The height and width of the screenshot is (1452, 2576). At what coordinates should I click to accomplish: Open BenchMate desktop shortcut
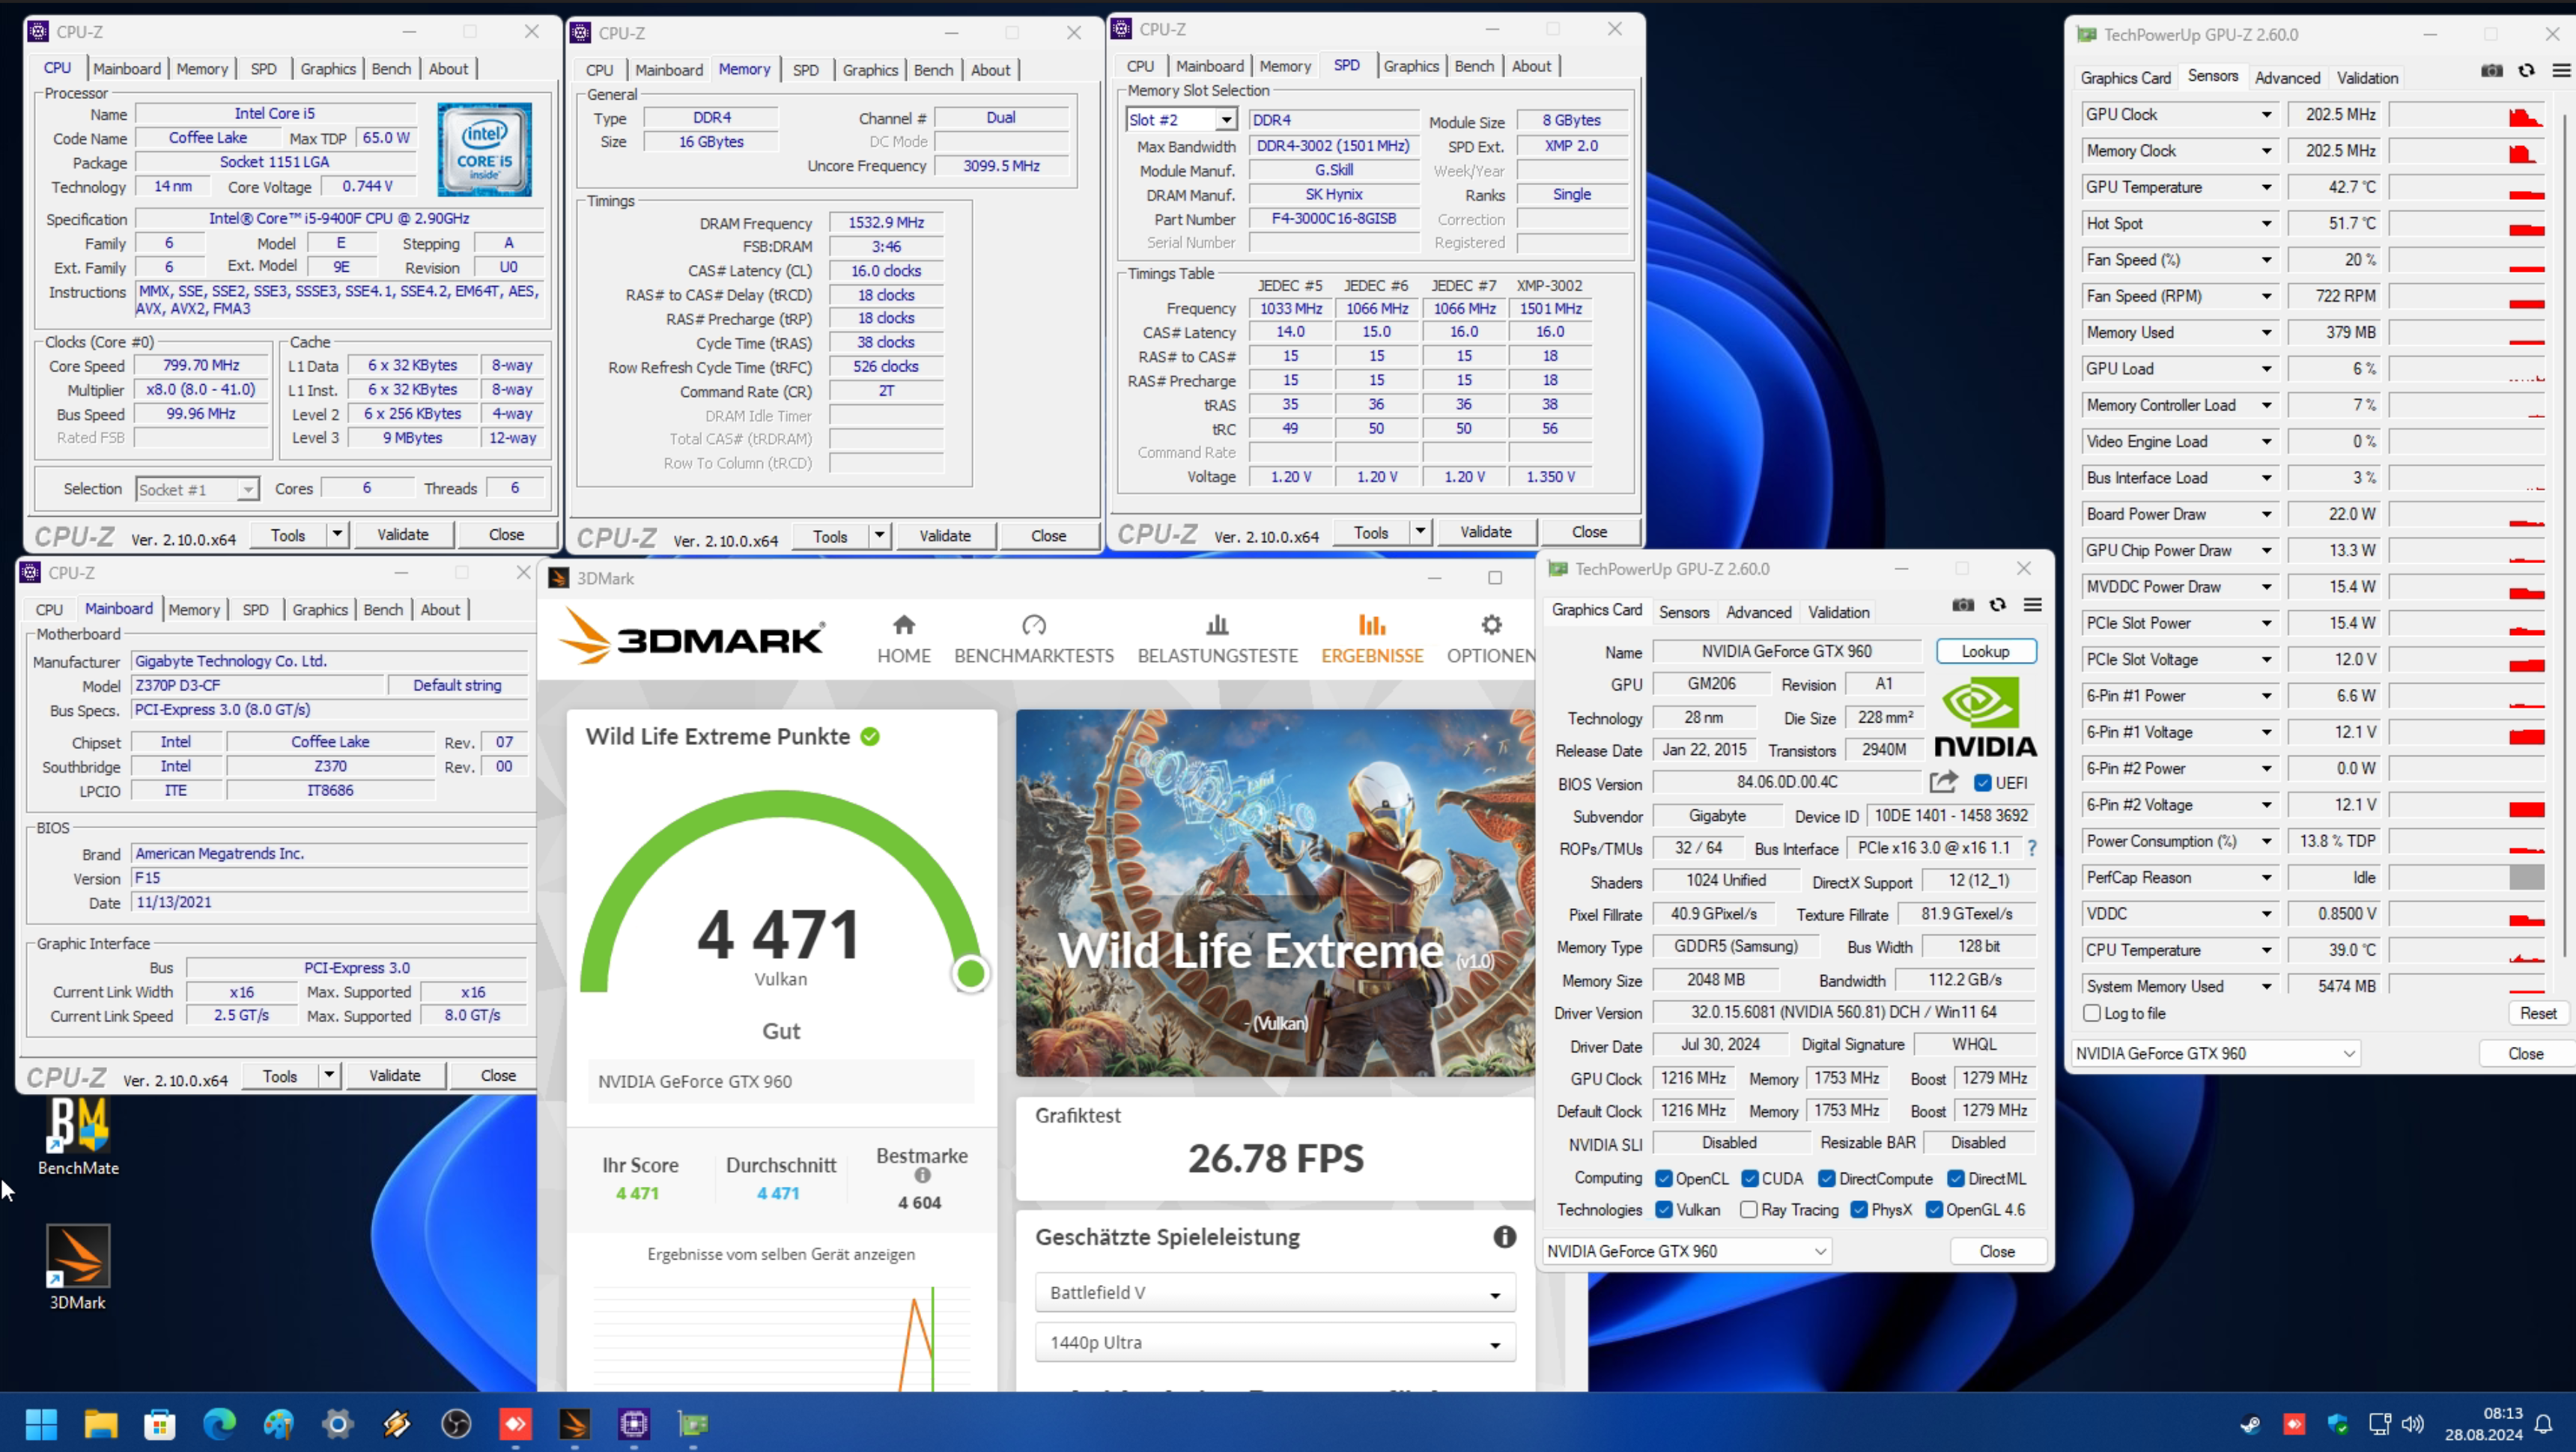point(78,1137)
